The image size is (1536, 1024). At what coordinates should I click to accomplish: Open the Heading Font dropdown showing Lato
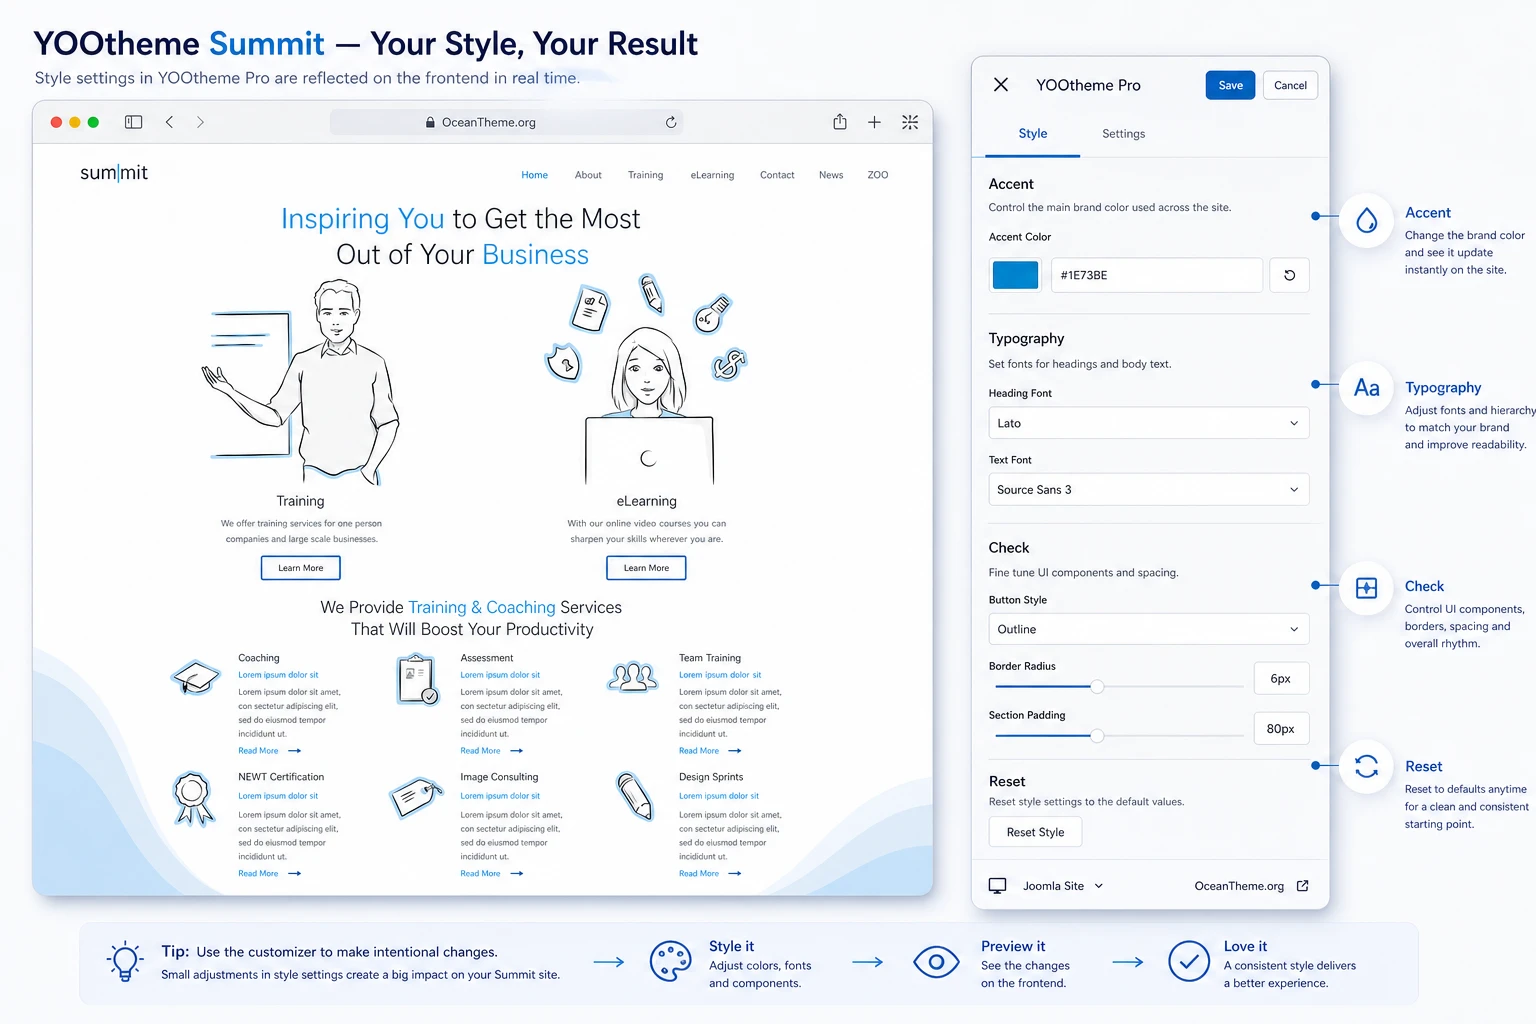click(x=1149, y=423)
